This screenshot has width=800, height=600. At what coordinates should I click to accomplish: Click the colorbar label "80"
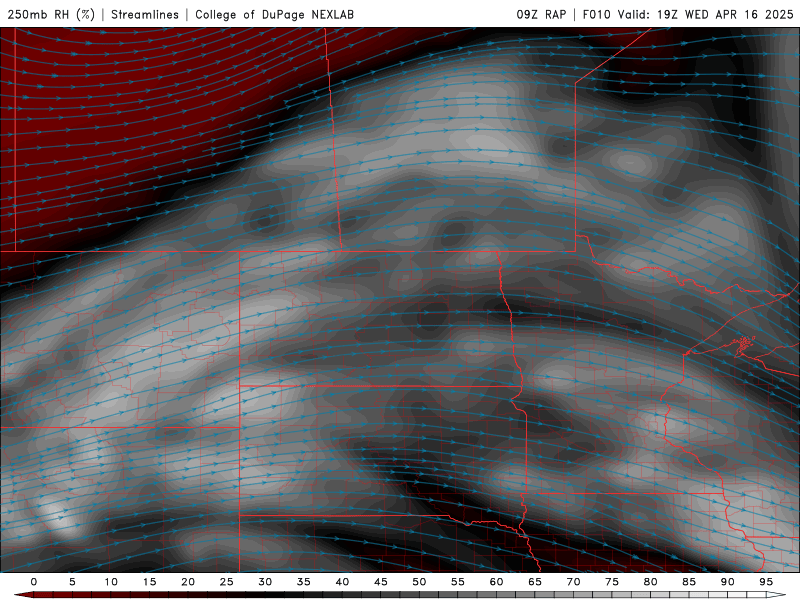[650, 582]
